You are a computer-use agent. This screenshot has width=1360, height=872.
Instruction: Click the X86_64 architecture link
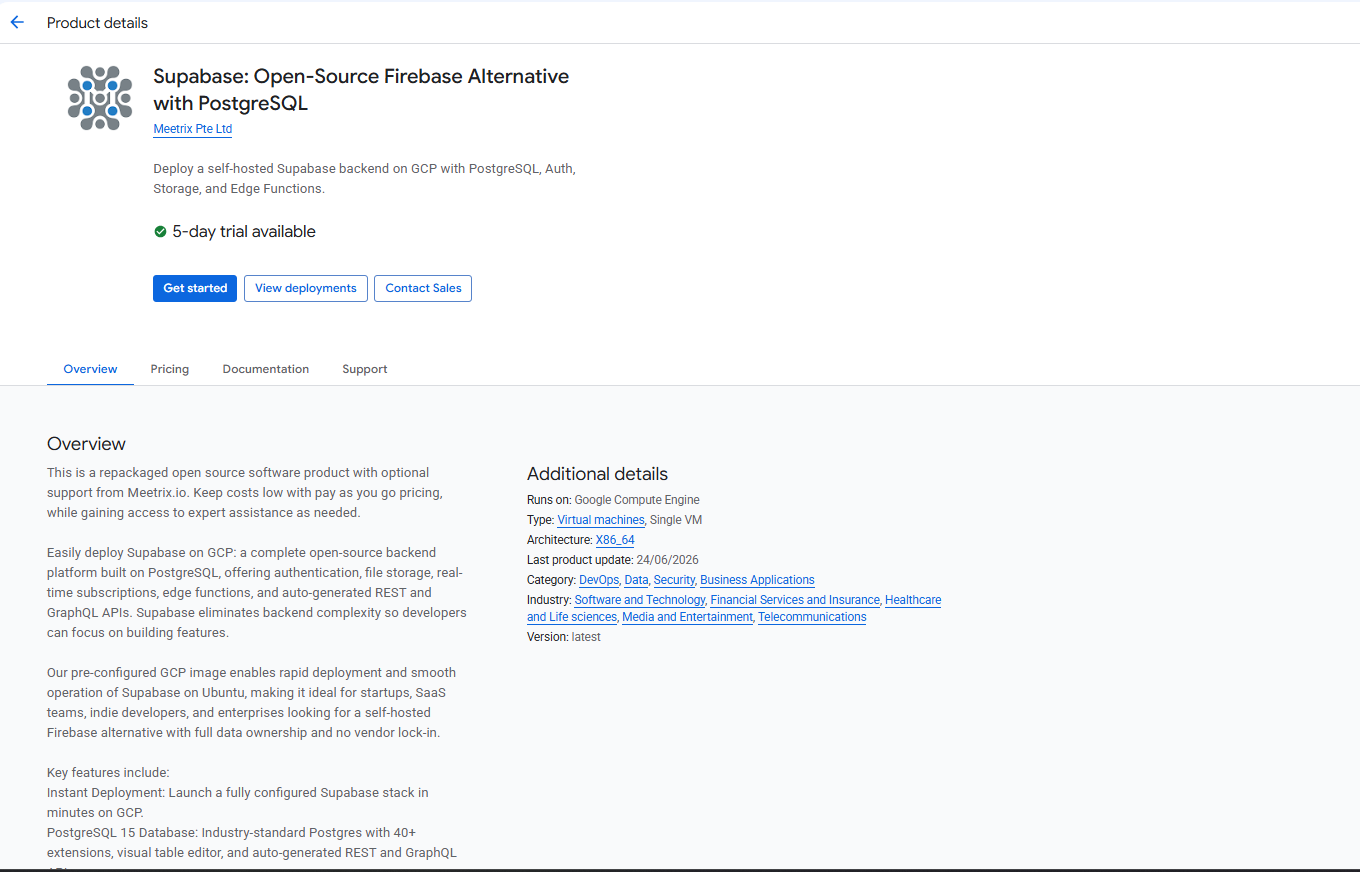615,540
